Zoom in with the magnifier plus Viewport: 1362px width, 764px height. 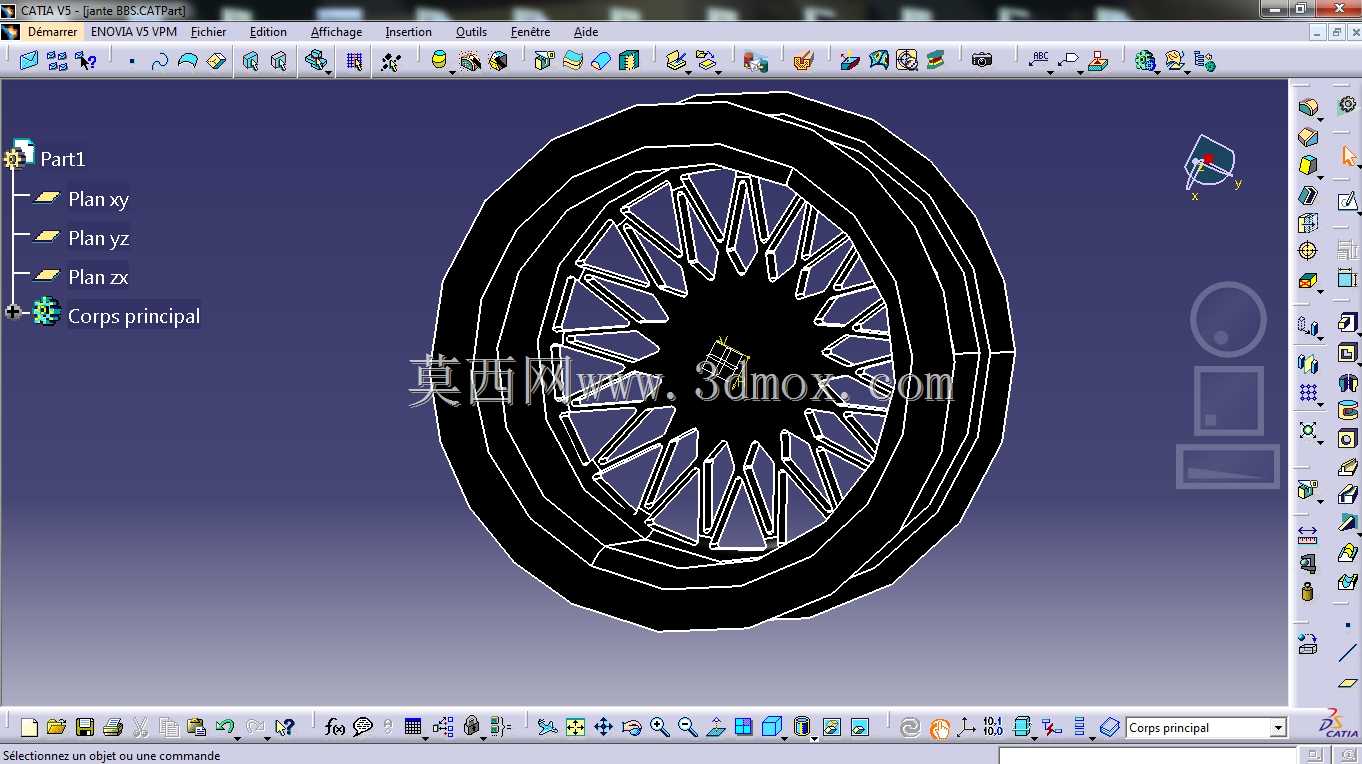point(659,727)
